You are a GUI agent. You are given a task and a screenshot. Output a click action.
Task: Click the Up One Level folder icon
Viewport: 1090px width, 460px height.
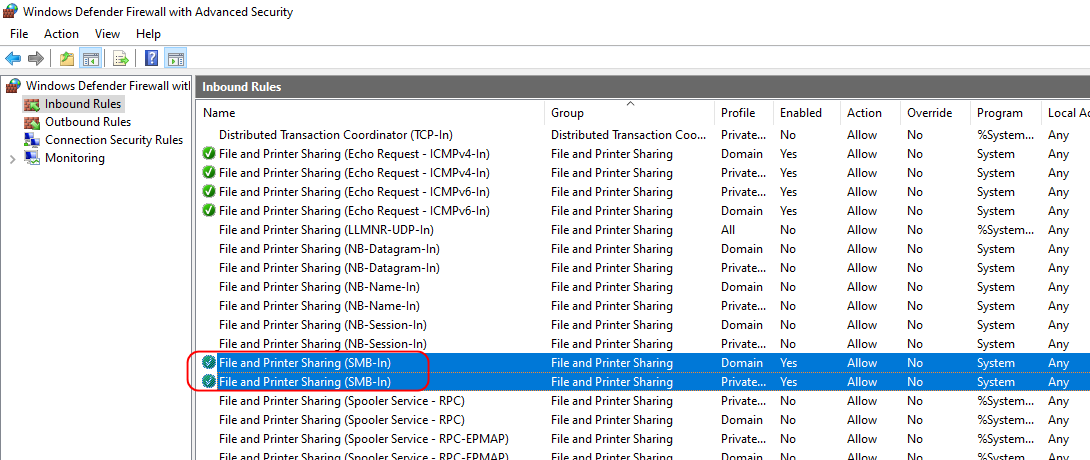66,59
